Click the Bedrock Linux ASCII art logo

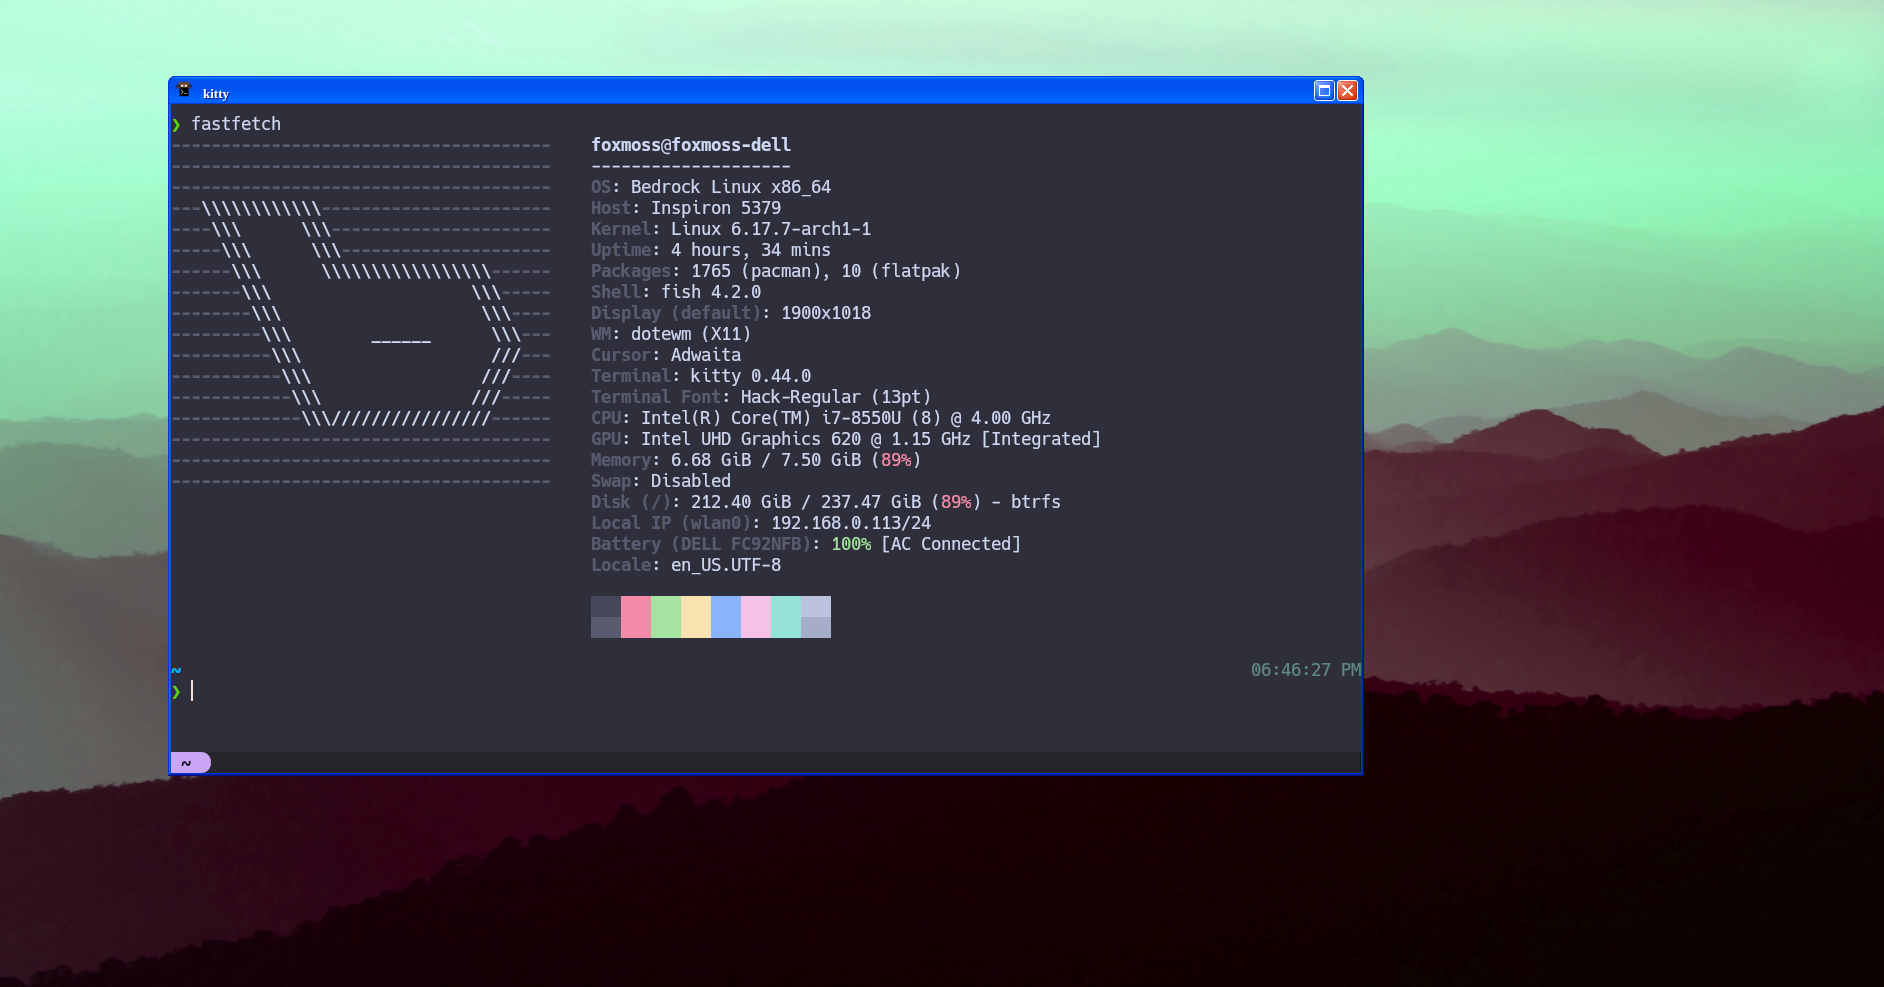pyautogui.click(x=361, y=313)
